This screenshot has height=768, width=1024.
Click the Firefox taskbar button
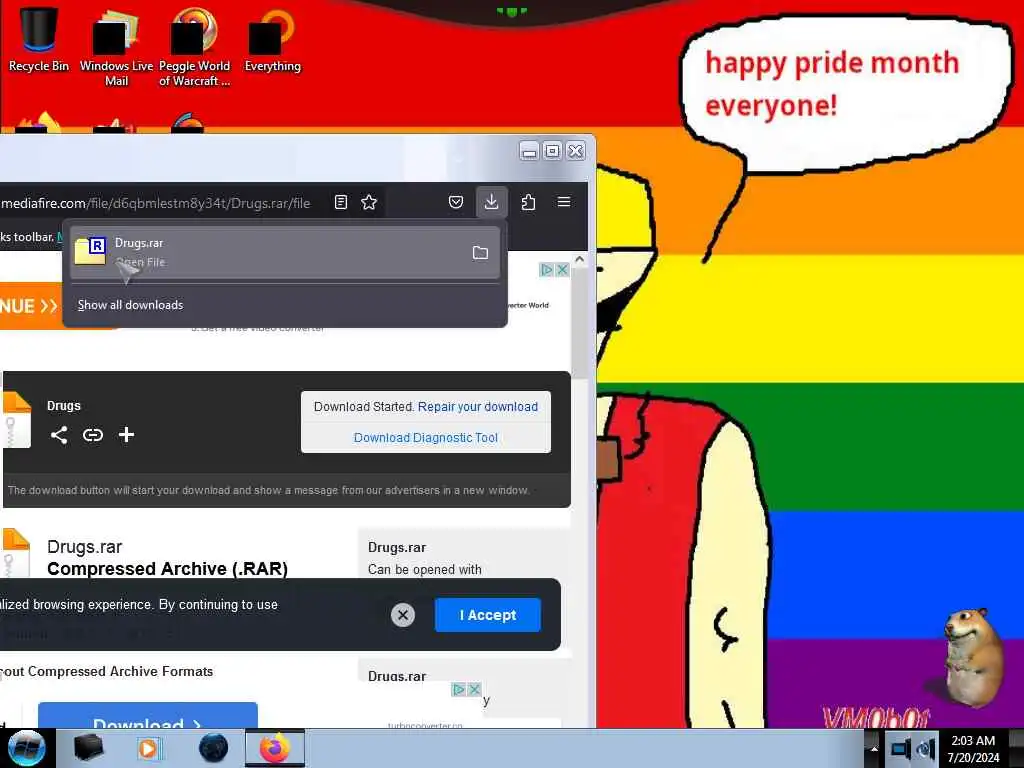tap(275, 748)
